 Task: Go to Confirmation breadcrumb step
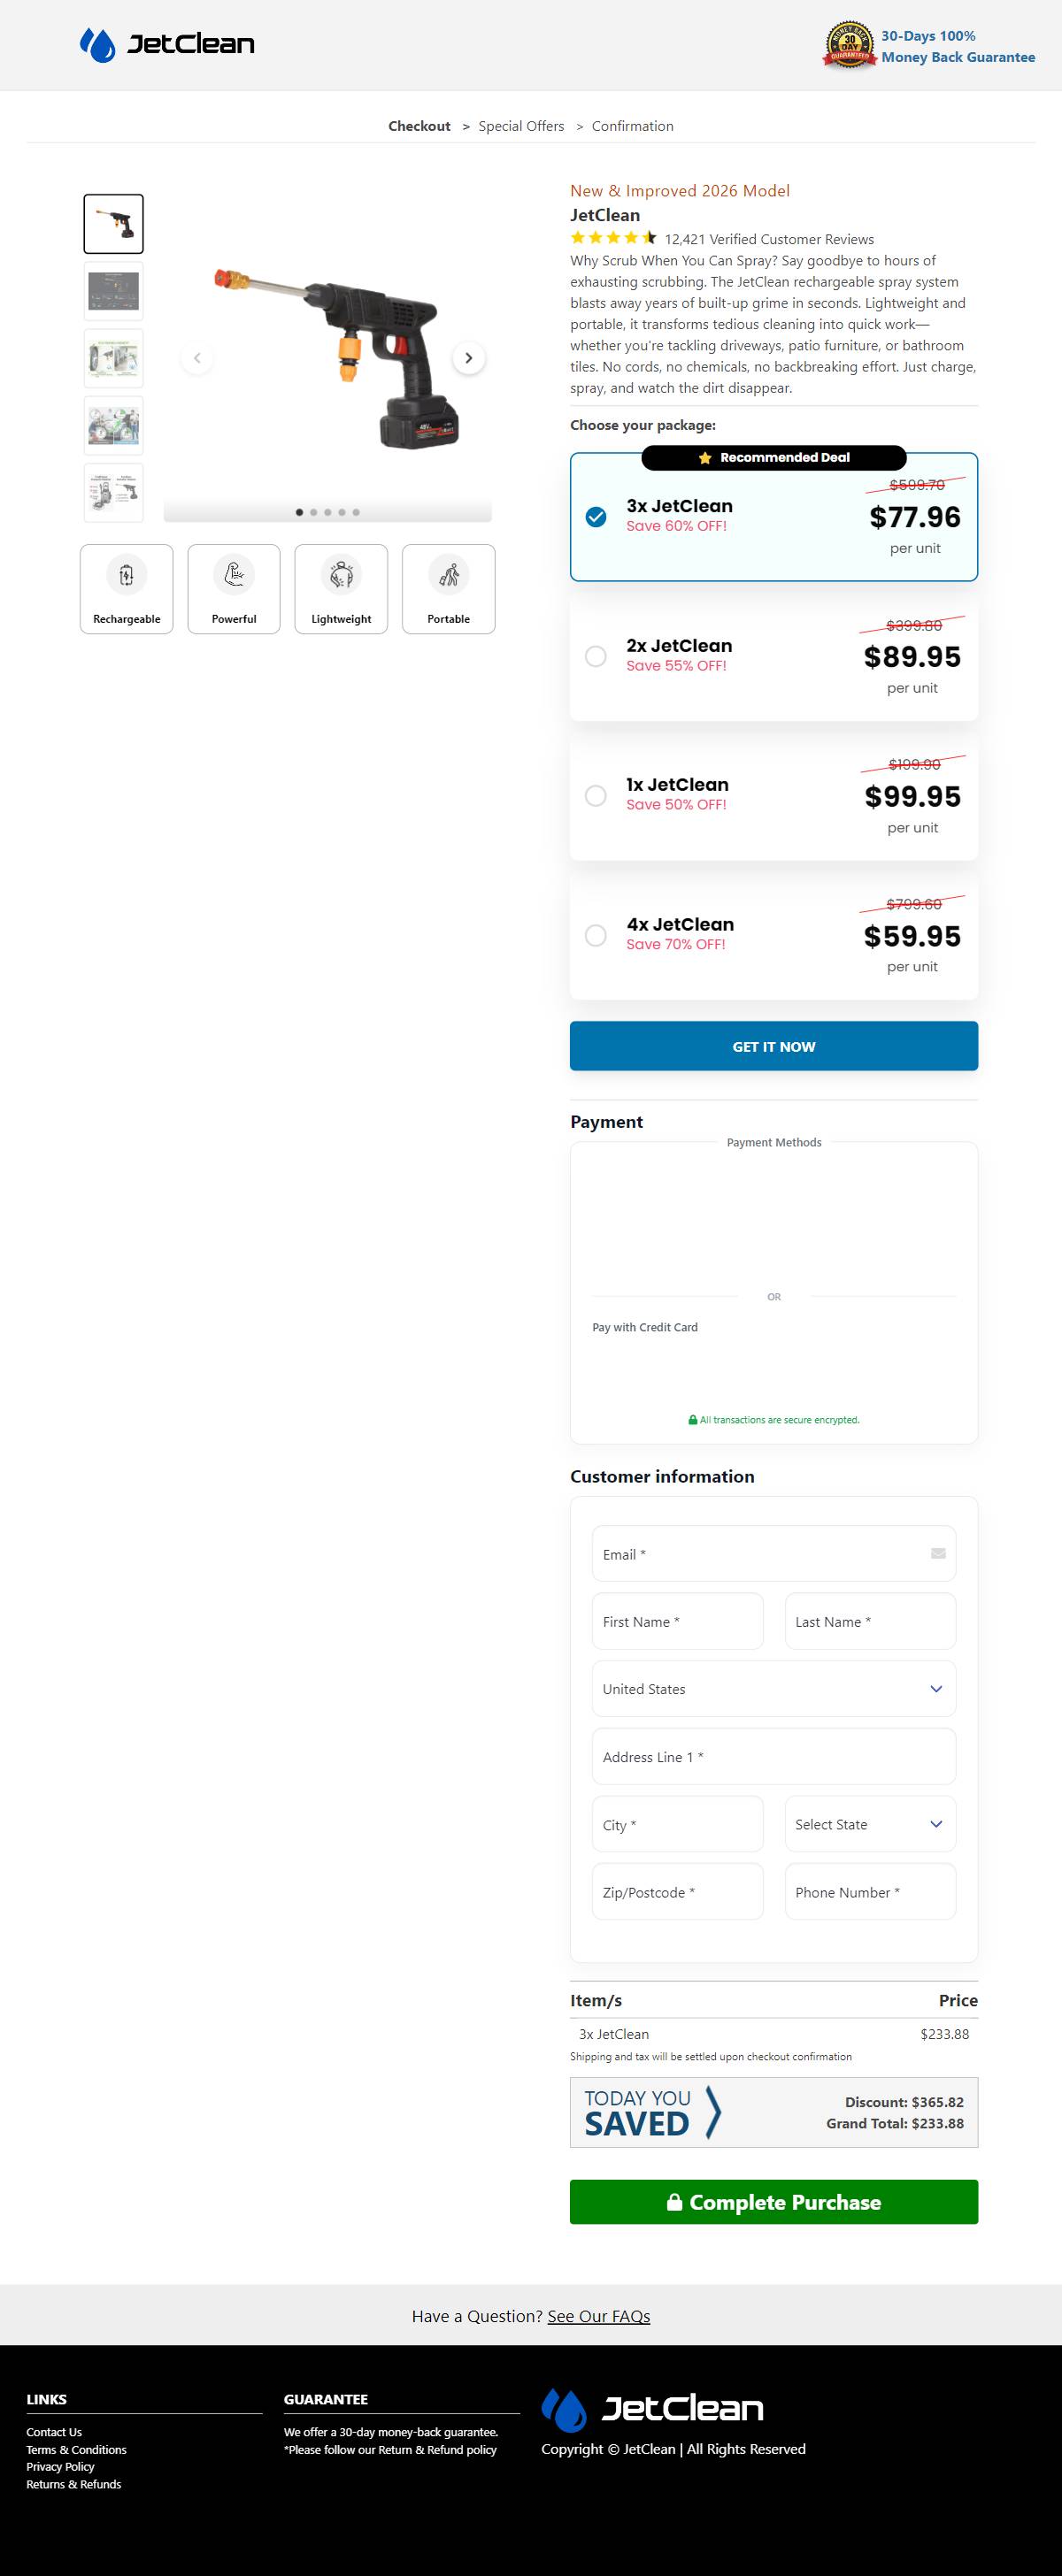tap(632, 126)
